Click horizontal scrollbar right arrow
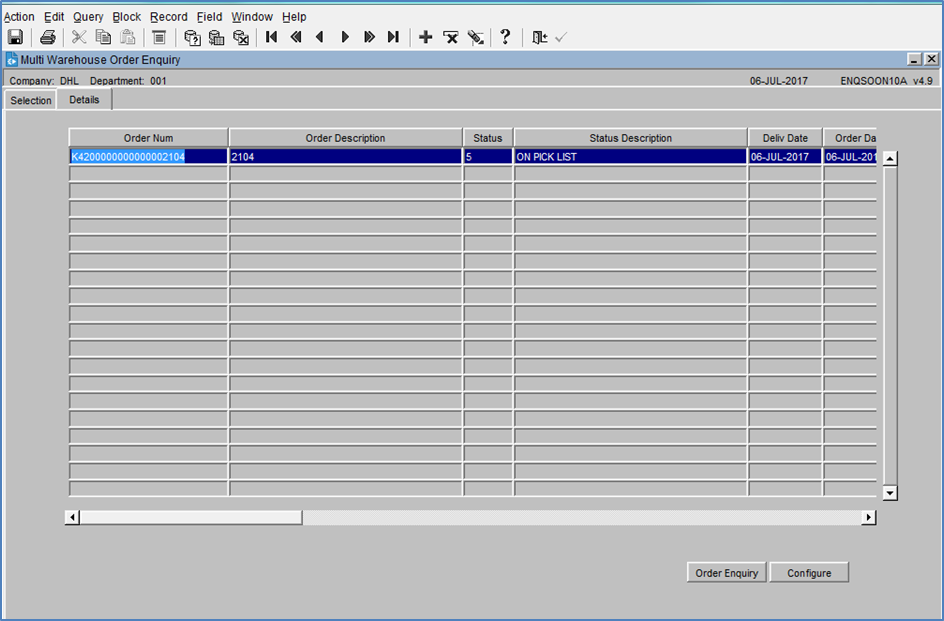Image resolution: width=944 pixels, height=621 pixels. (x=868, y=517)
